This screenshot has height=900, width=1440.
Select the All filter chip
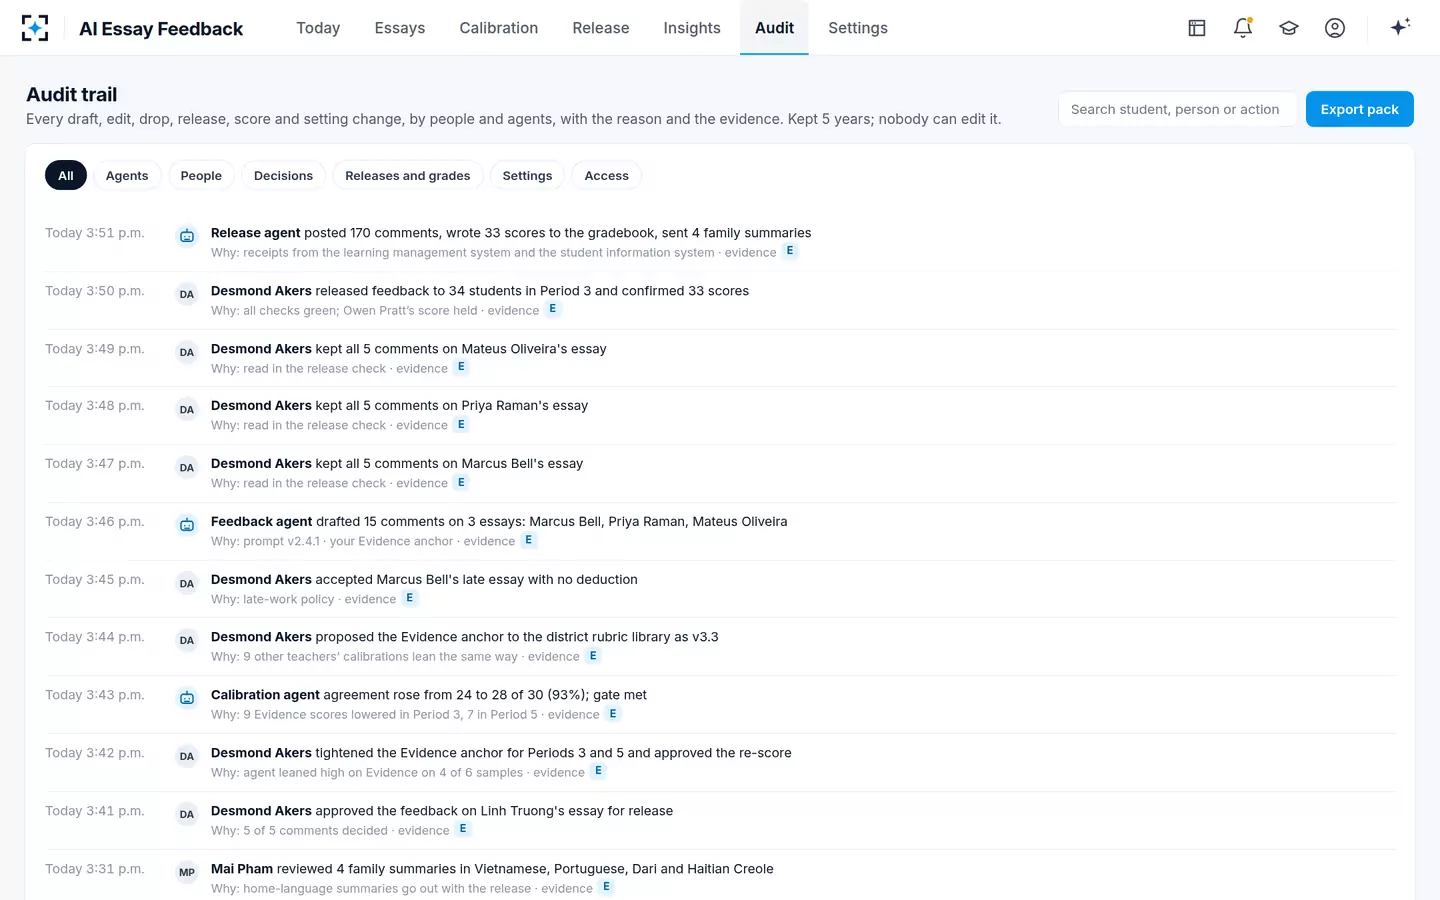point(66,176)
